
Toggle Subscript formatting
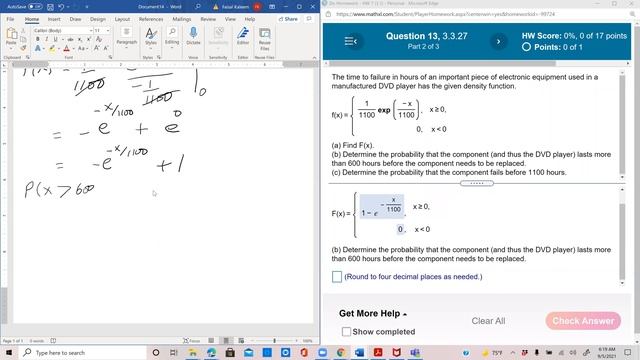point(80,39)
